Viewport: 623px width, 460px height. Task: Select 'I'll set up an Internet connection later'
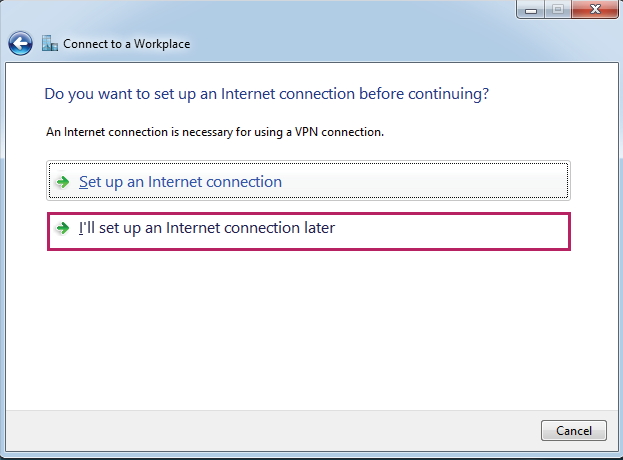tap(206, 228)
